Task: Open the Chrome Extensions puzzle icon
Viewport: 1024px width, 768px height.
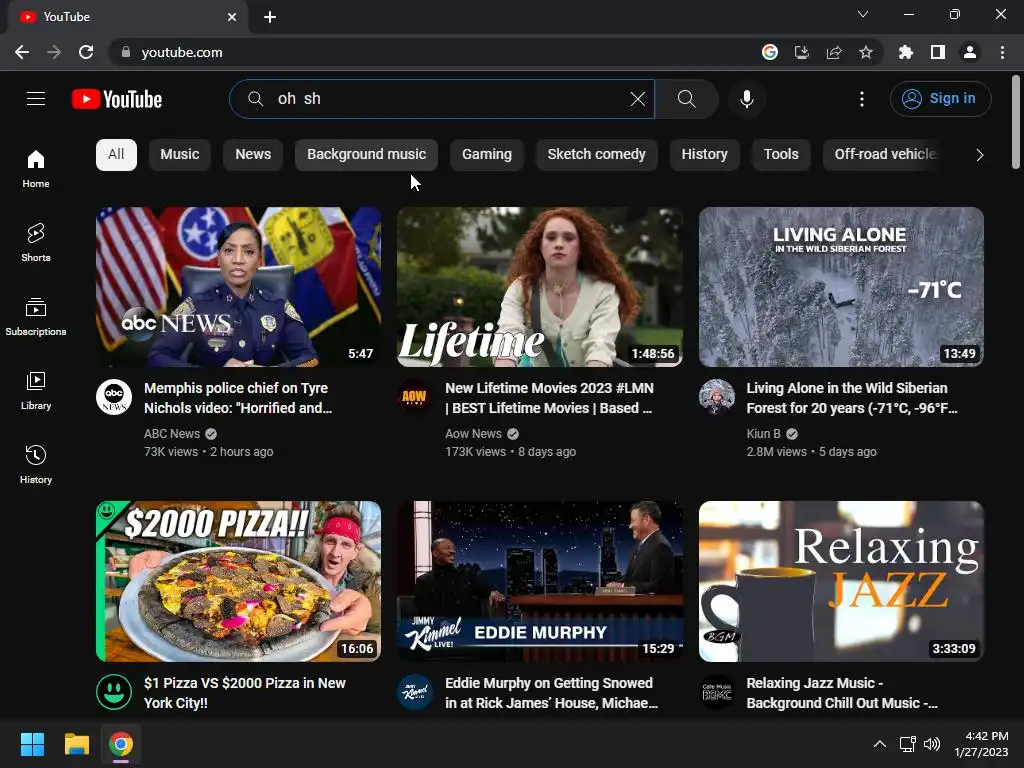Action: (x=905, y=52)
